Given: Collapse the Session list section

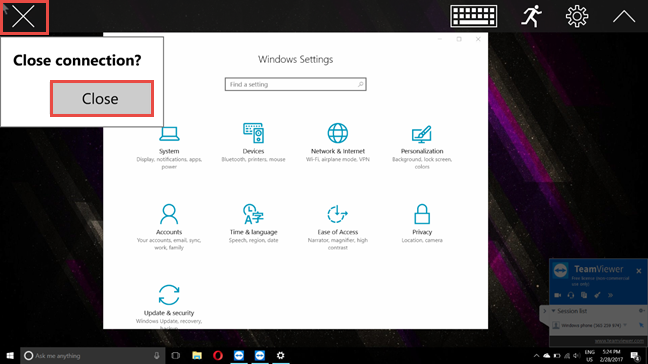Looking at the screenshot, I should (x=553, y=311).
